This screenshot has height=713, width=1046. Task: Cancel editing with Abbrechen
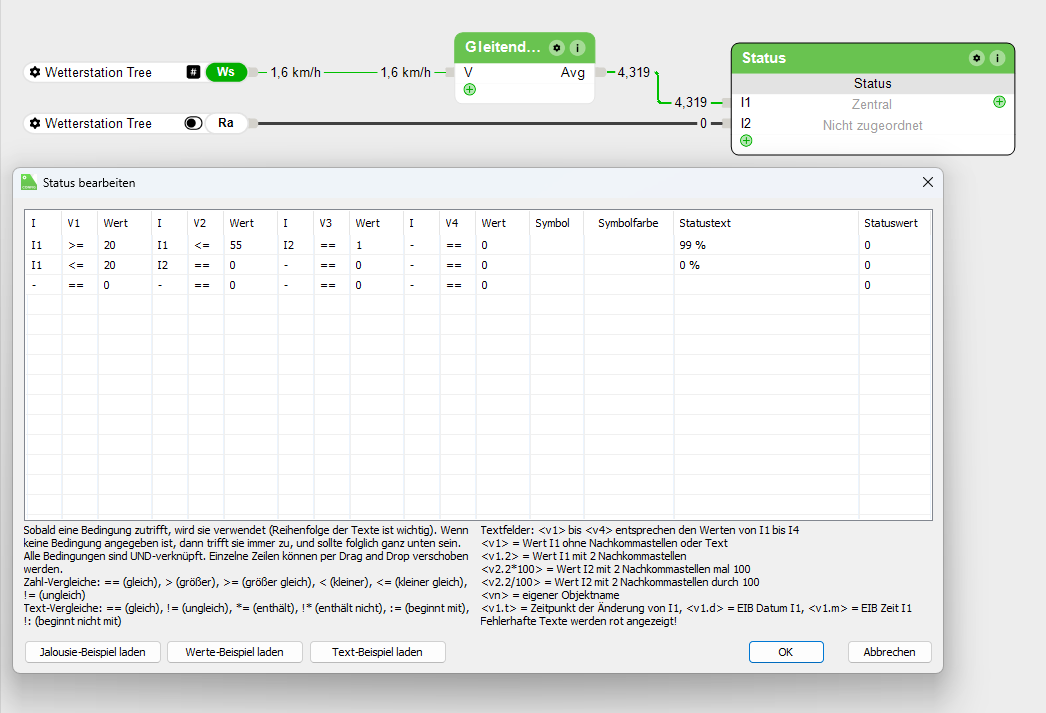coord(889,652)
